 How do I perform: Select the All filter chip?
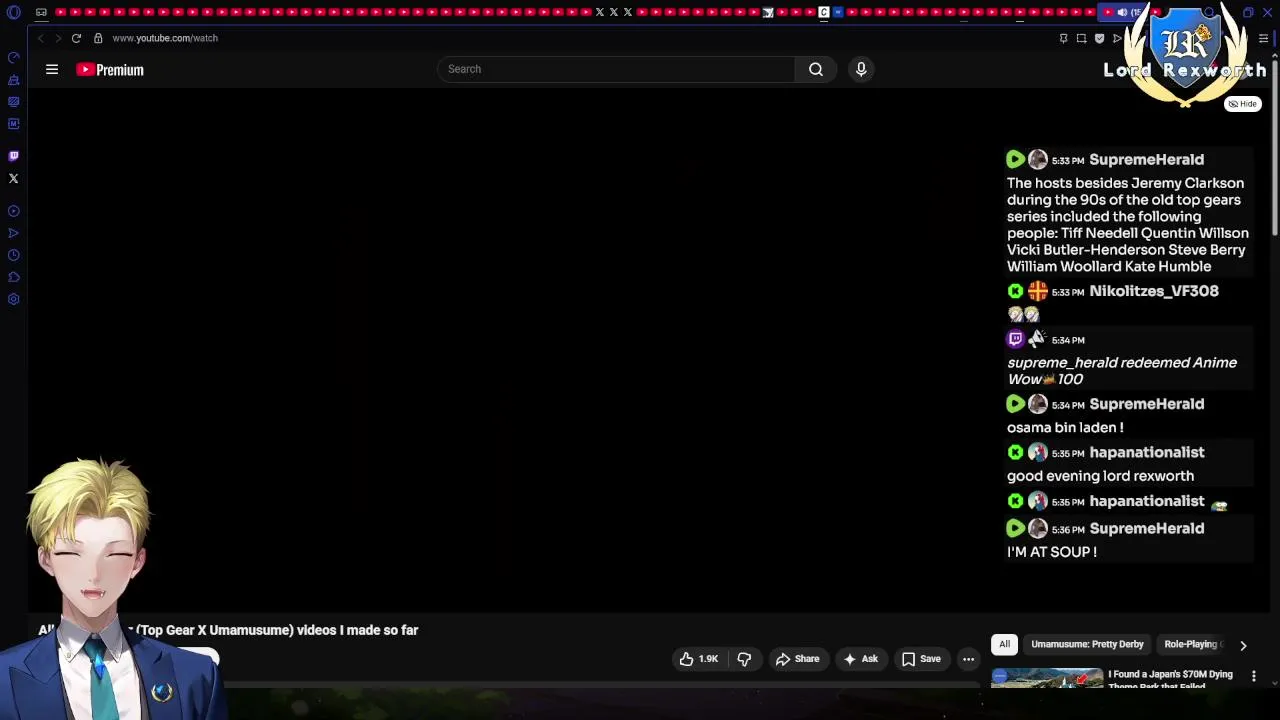[x=1004, y=645]
